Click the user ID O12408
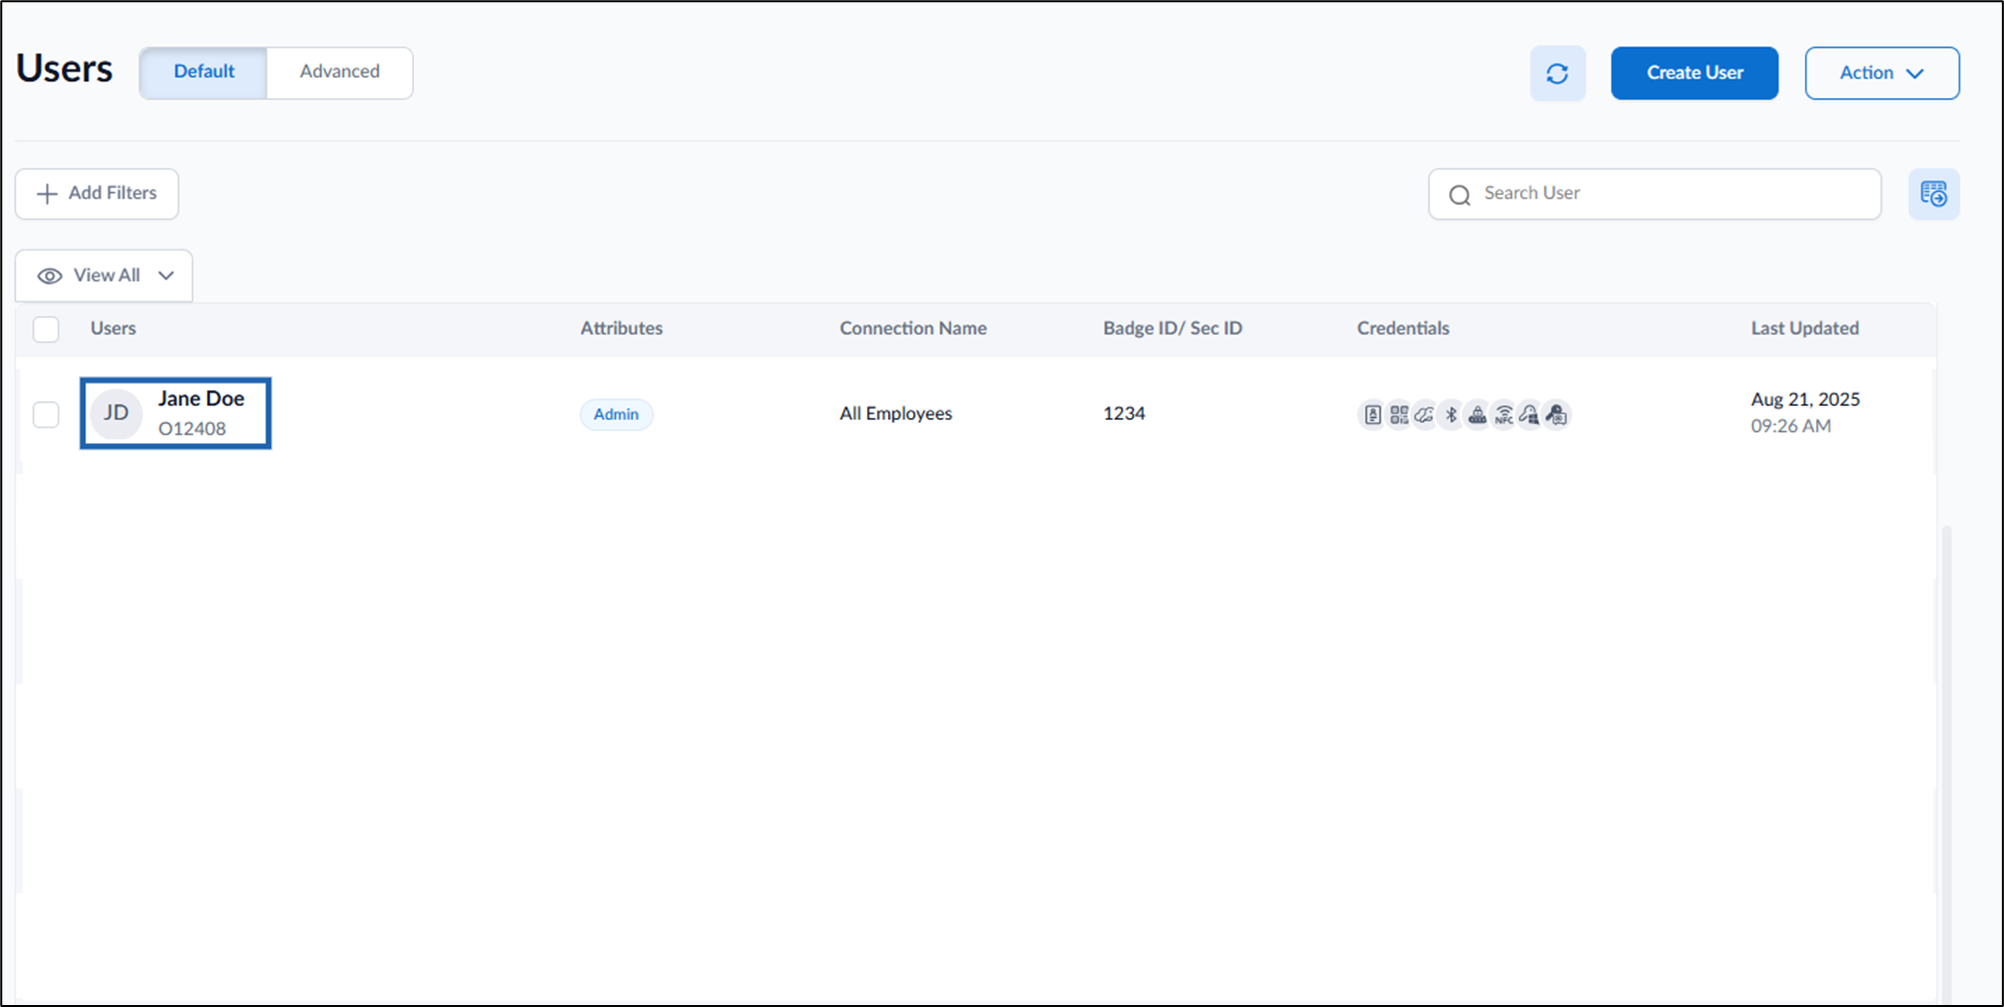The width and height of the screenshot is (2004, 1007). (x=192, y=429)
